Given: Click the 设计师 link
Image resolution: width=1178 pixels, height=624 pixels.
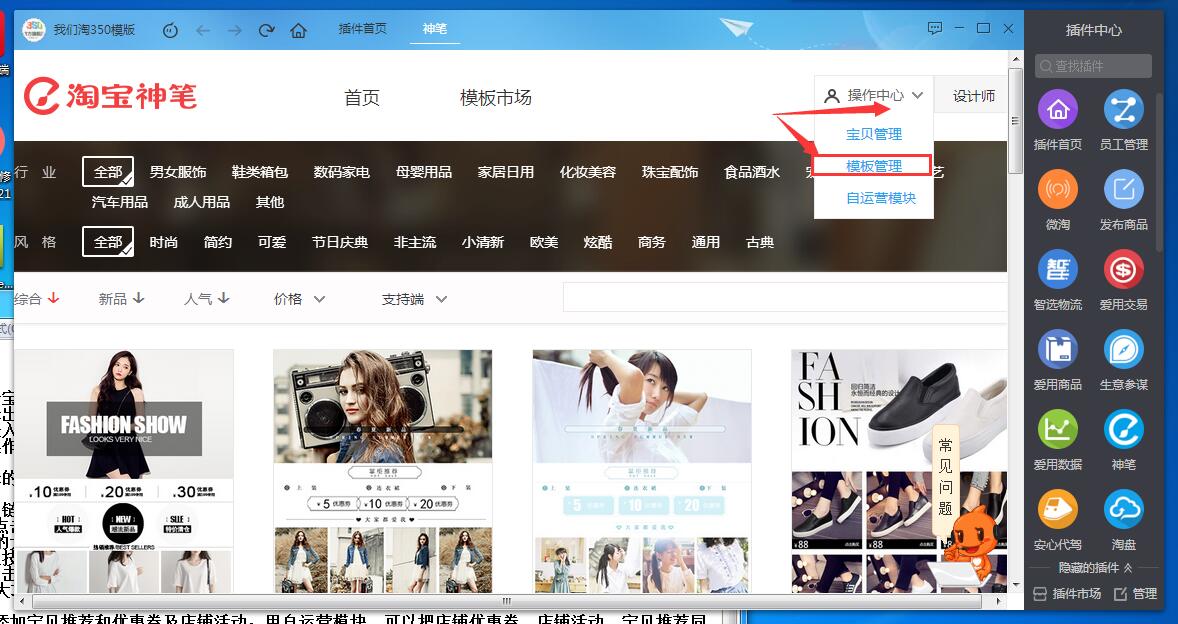Looking at the screenshot, I should pos(974,96).
